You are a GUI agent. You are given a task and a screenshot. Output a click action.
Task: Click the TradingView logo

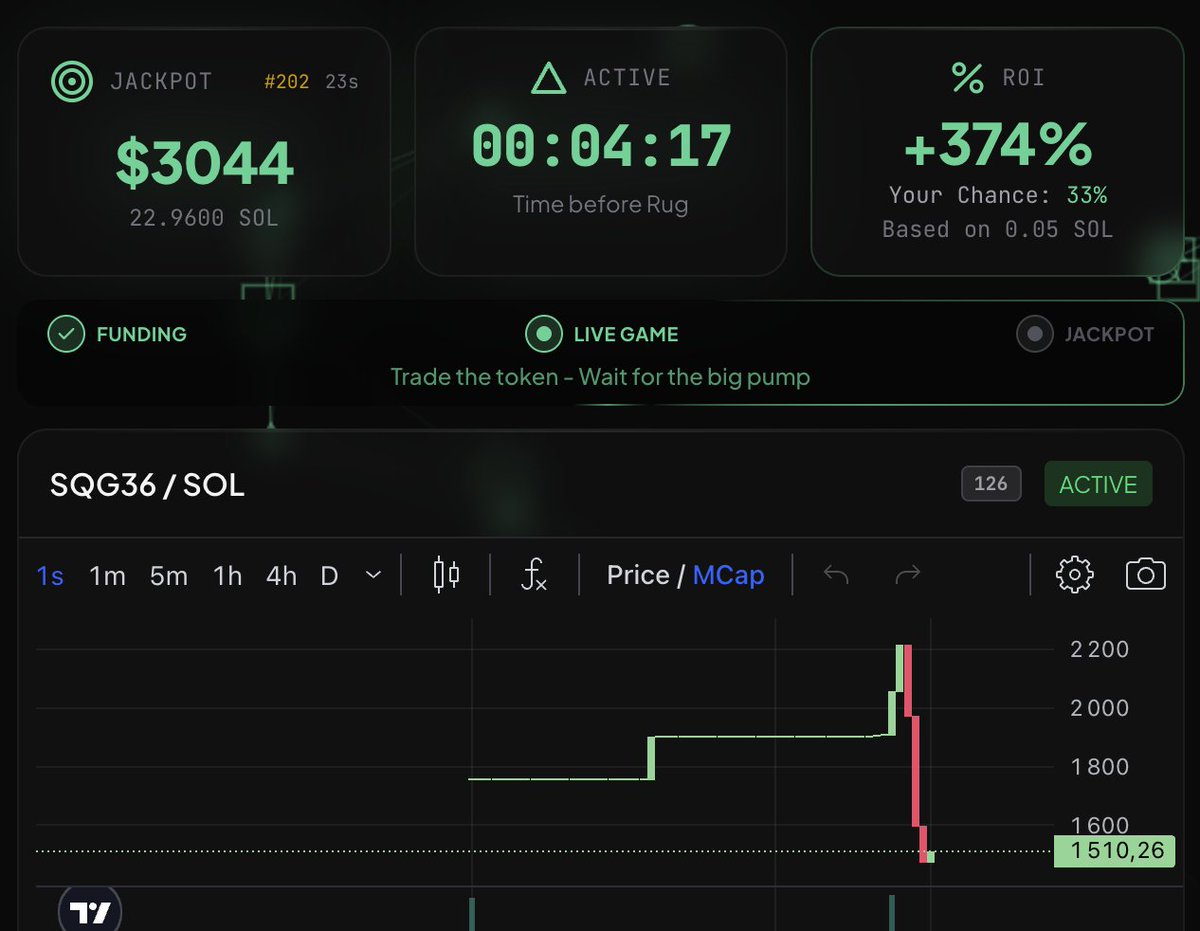pos(89,911)
